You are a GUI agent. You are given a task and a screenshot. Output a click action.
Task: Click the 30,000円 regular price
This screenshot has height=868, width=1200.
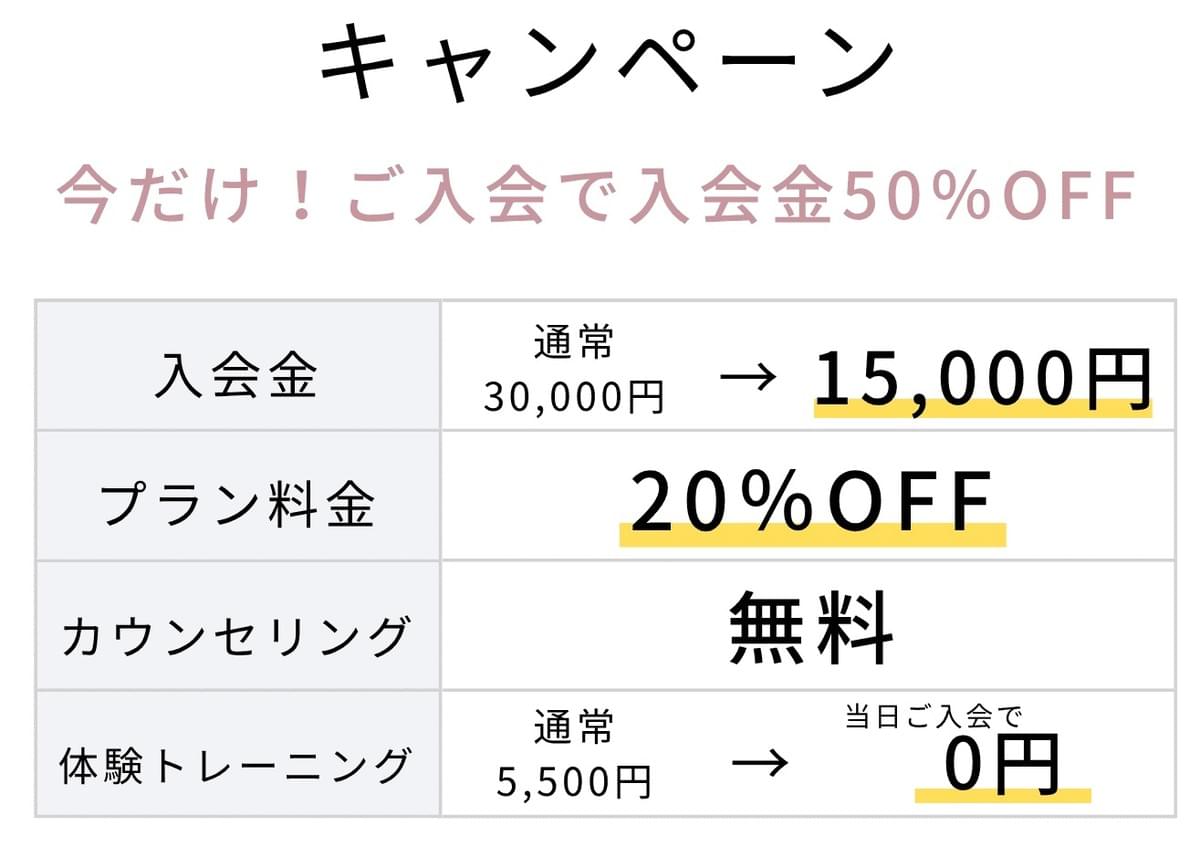(574, 397)
